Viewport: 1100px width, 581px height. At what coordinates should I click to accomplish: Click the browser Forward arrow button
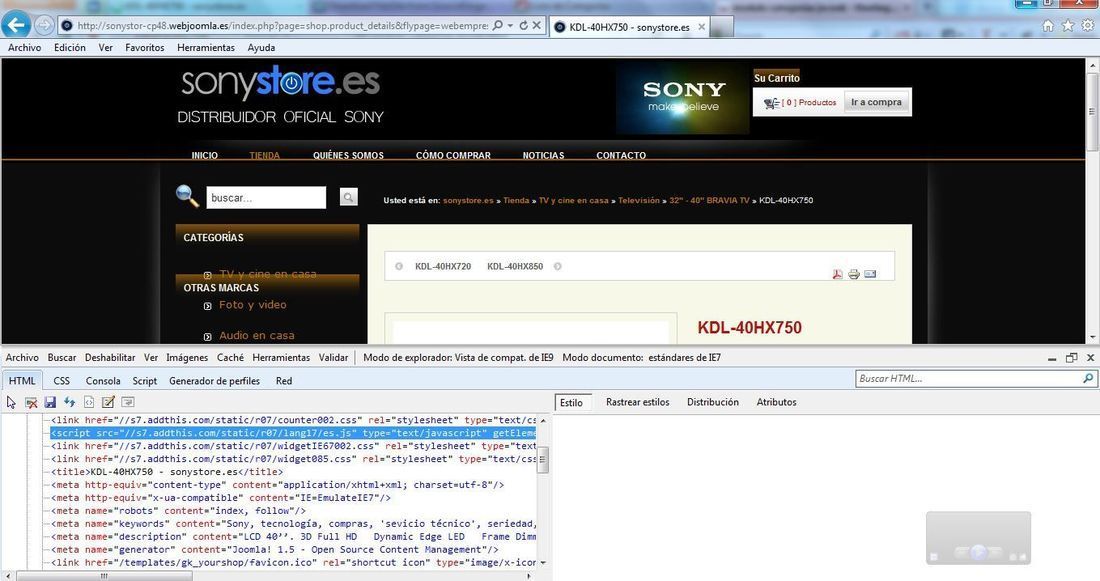pyautogui.click(x=43, y=26)
